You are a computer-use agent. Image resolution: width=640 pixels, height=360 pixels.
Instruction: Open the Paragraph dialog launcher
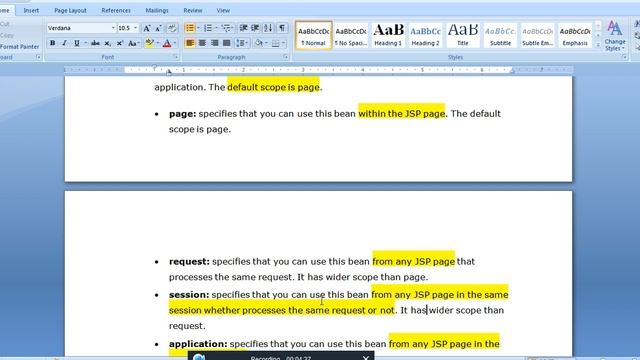pos(285,57)
